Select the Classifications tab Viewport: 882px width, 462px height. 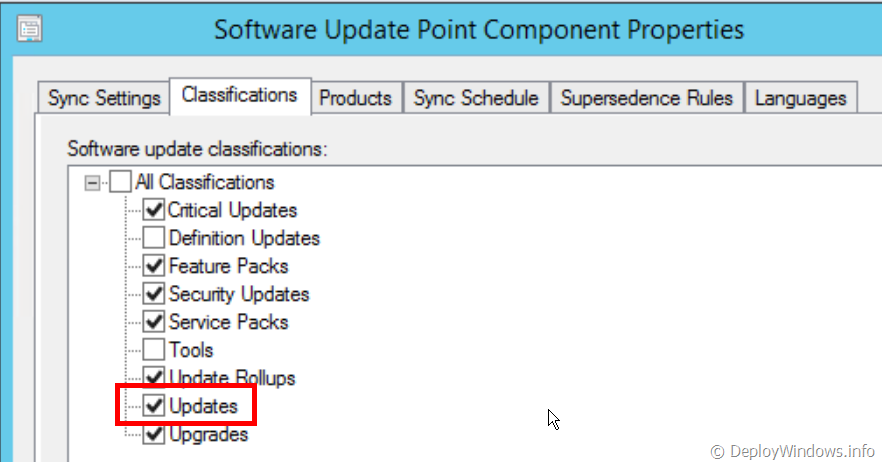pos(240,96)
